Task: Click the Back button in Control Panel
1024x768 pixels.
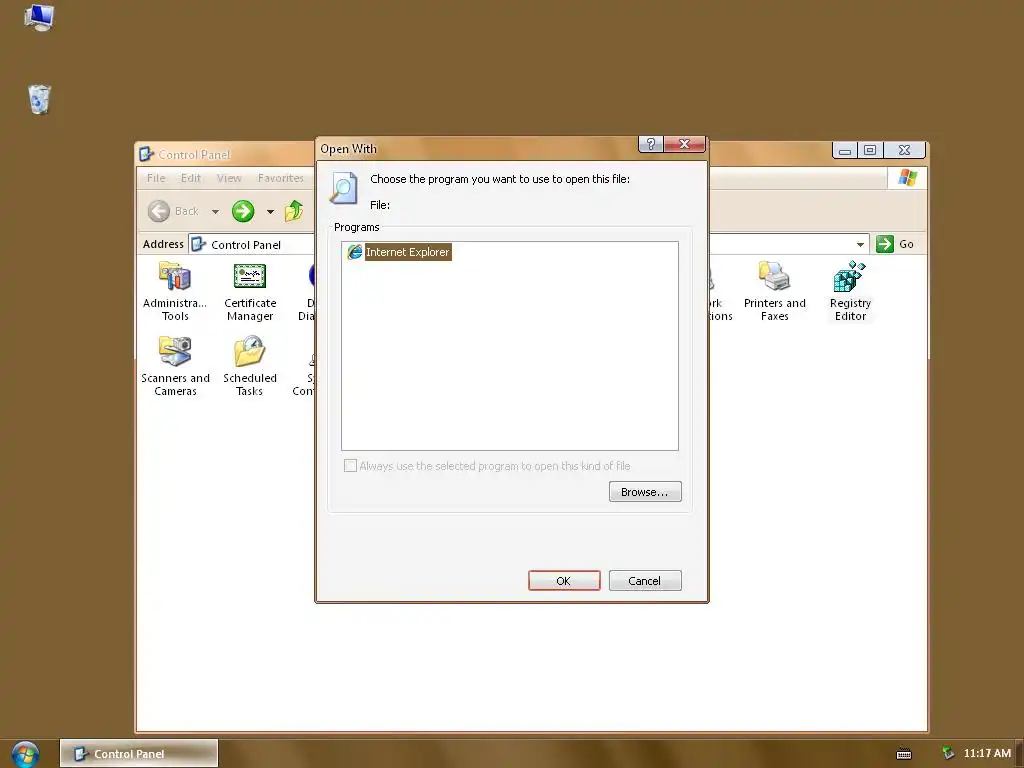Action: [x=173, y=211]
